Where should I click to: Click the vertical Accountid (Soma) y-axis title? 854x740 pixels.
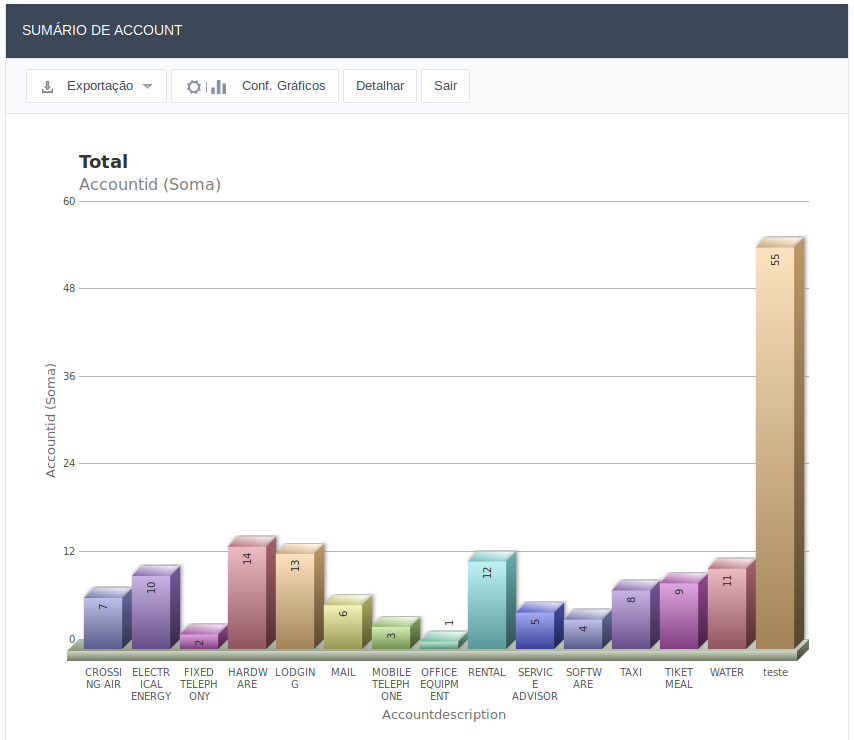[51, 420]
